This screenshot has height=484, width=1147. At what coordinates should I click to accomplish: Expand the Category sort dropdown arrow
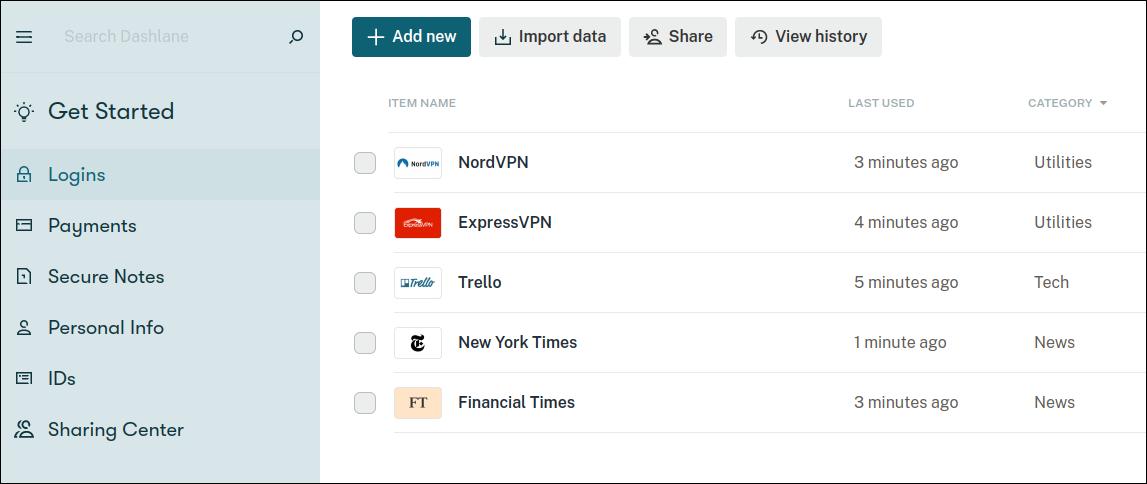(x=1103, y=104)
